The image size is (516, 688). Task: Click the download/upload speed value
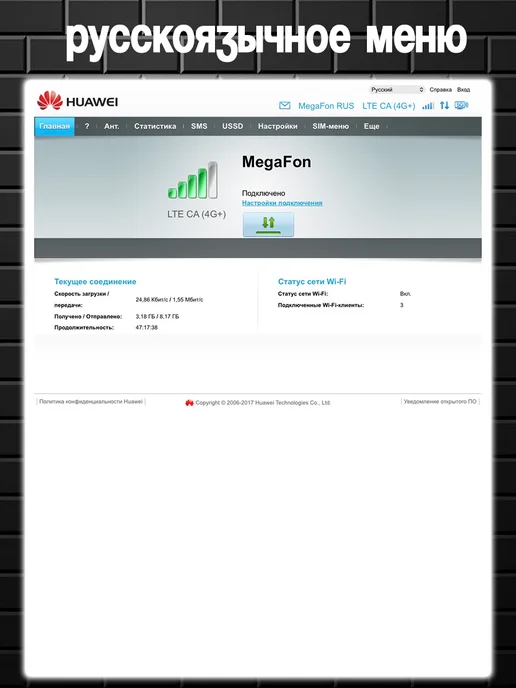169,300
